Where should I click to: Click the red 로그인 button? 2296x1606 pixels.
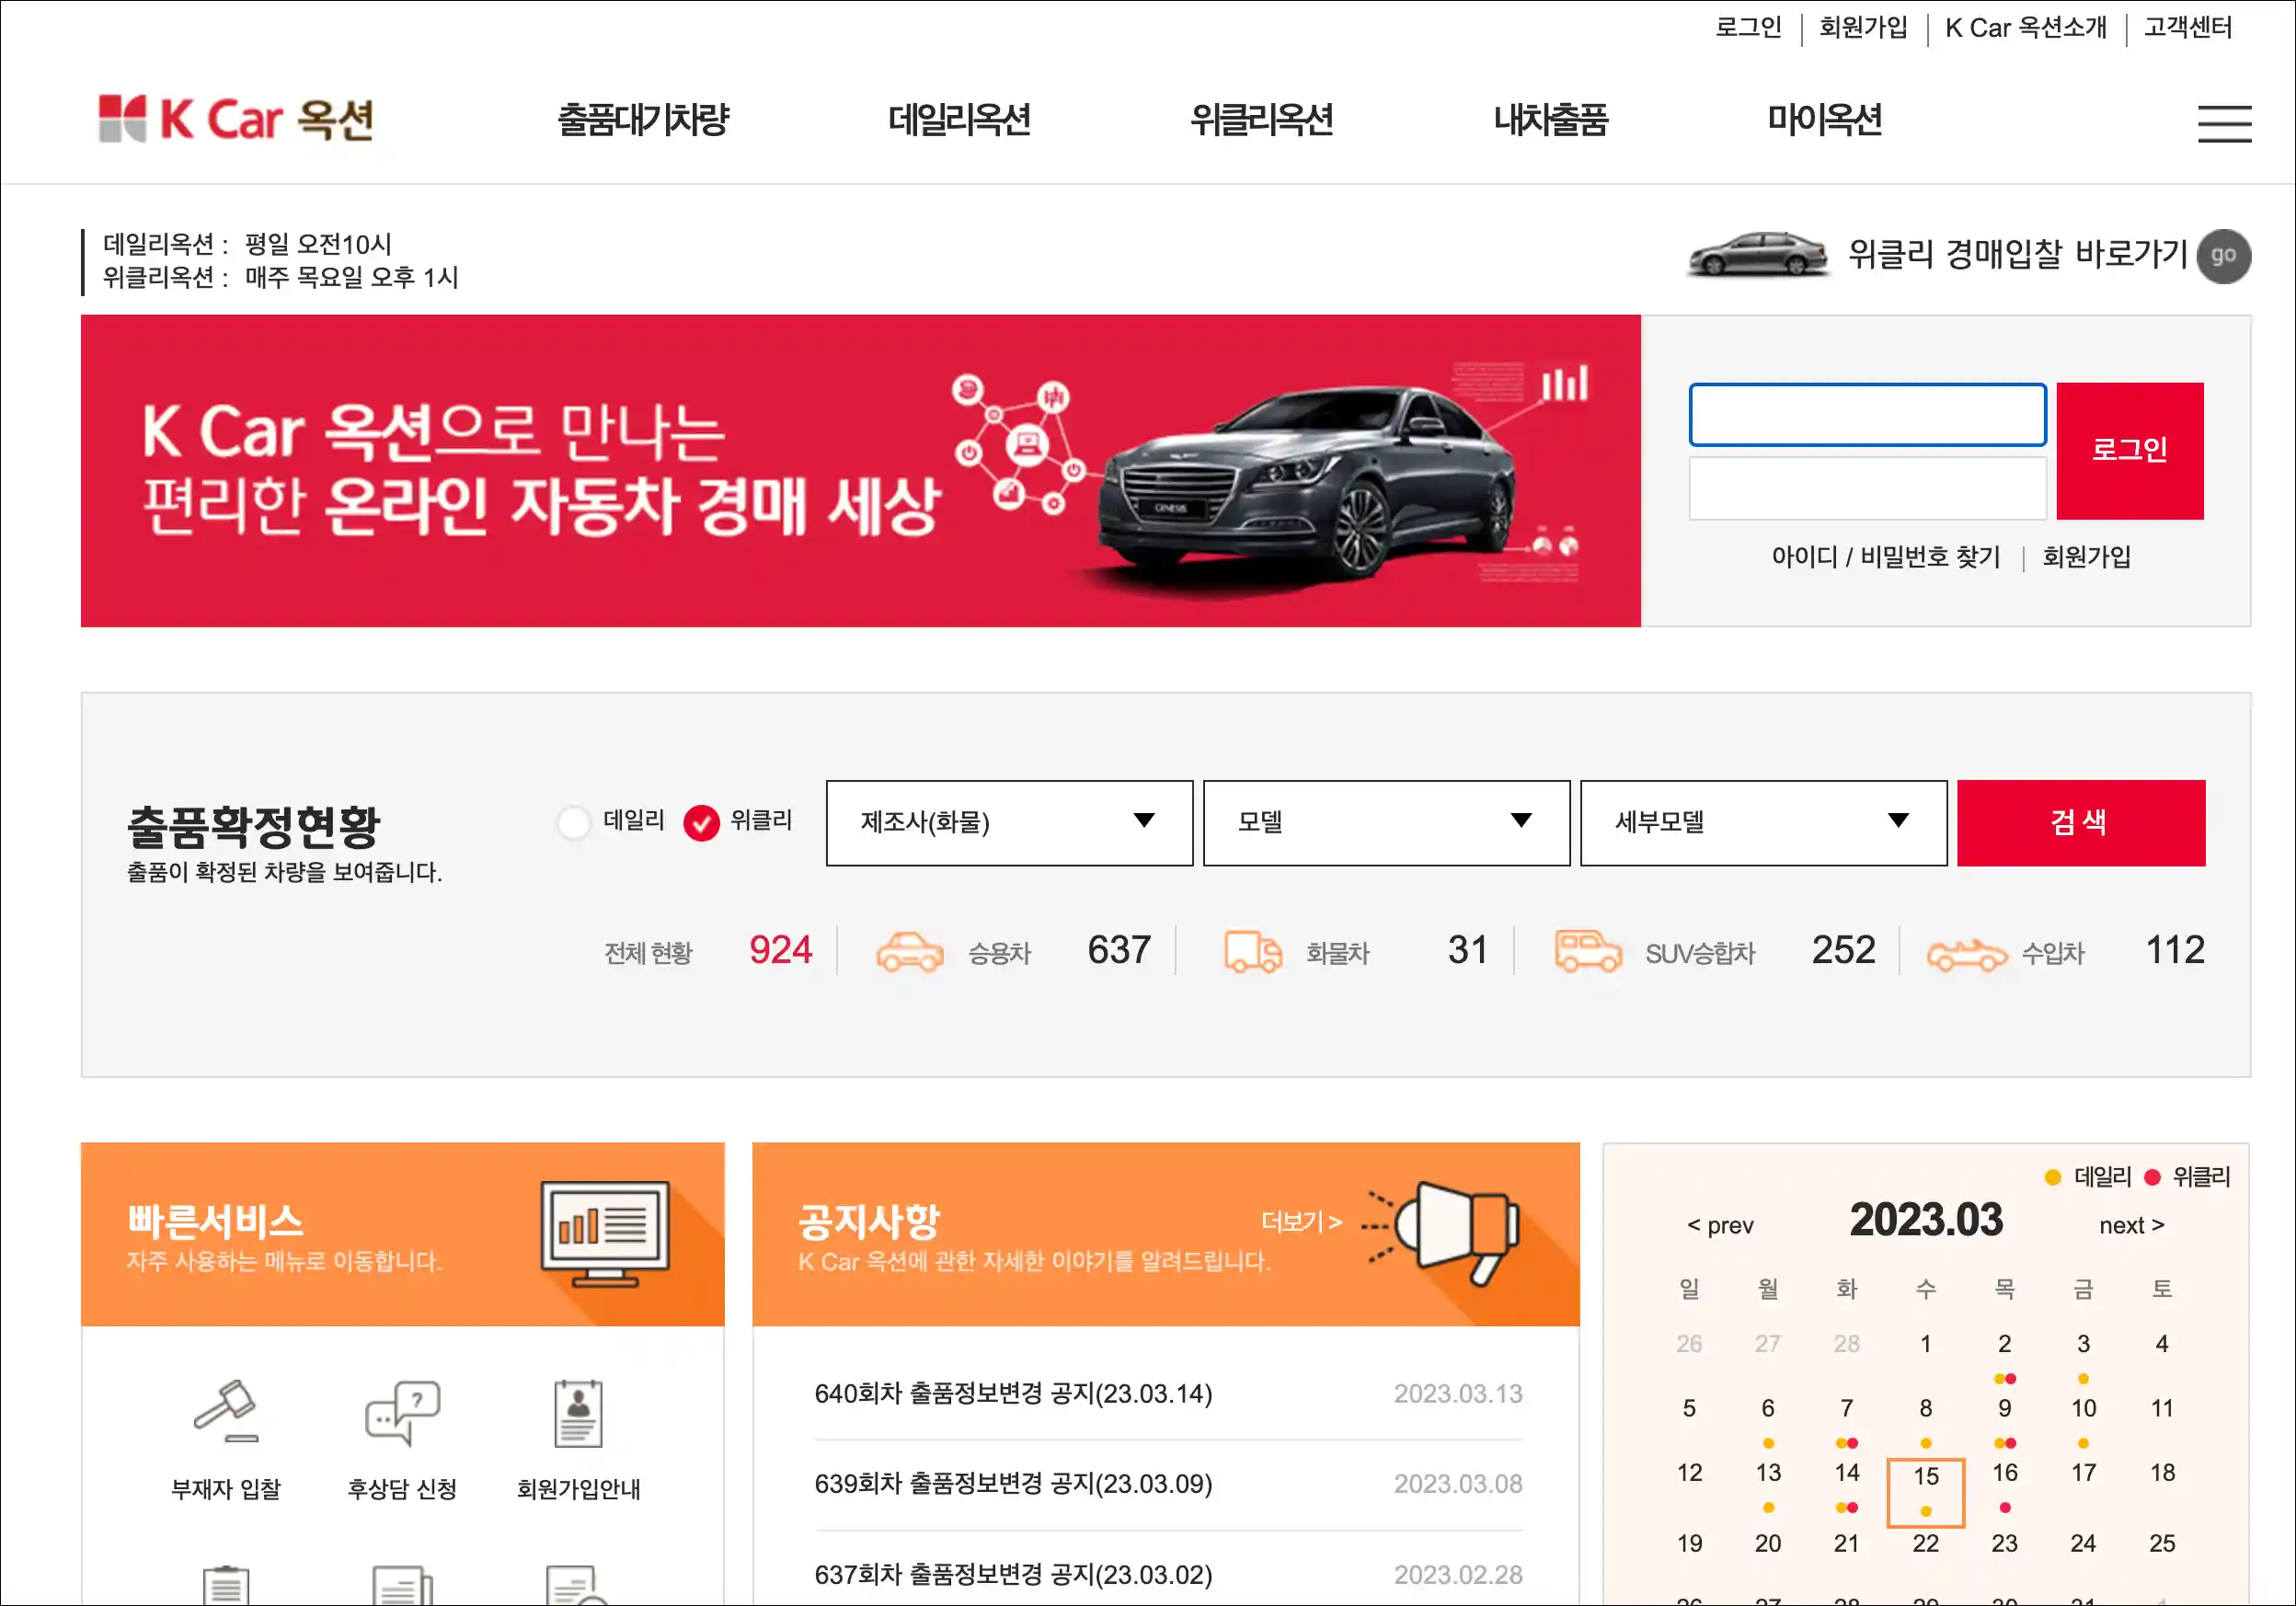point(2129,450)
